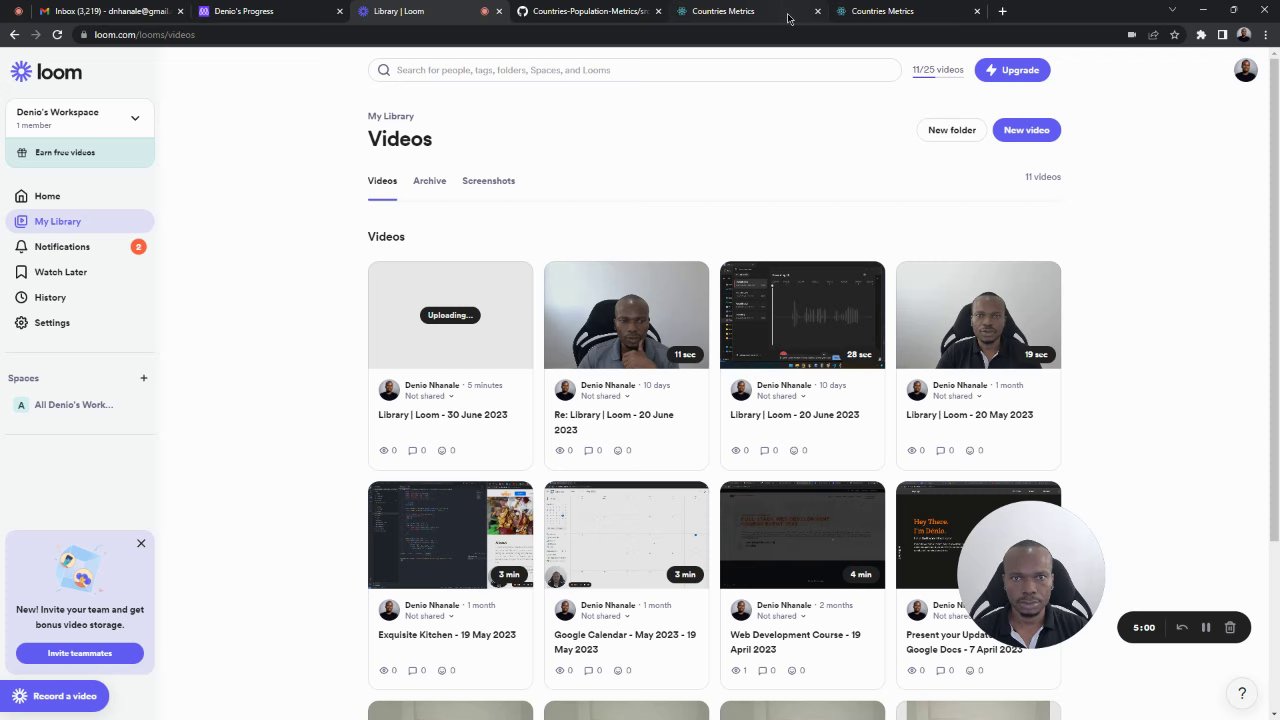Click New video button
The image size is (1280, 720).
[x=1026, y=130]
